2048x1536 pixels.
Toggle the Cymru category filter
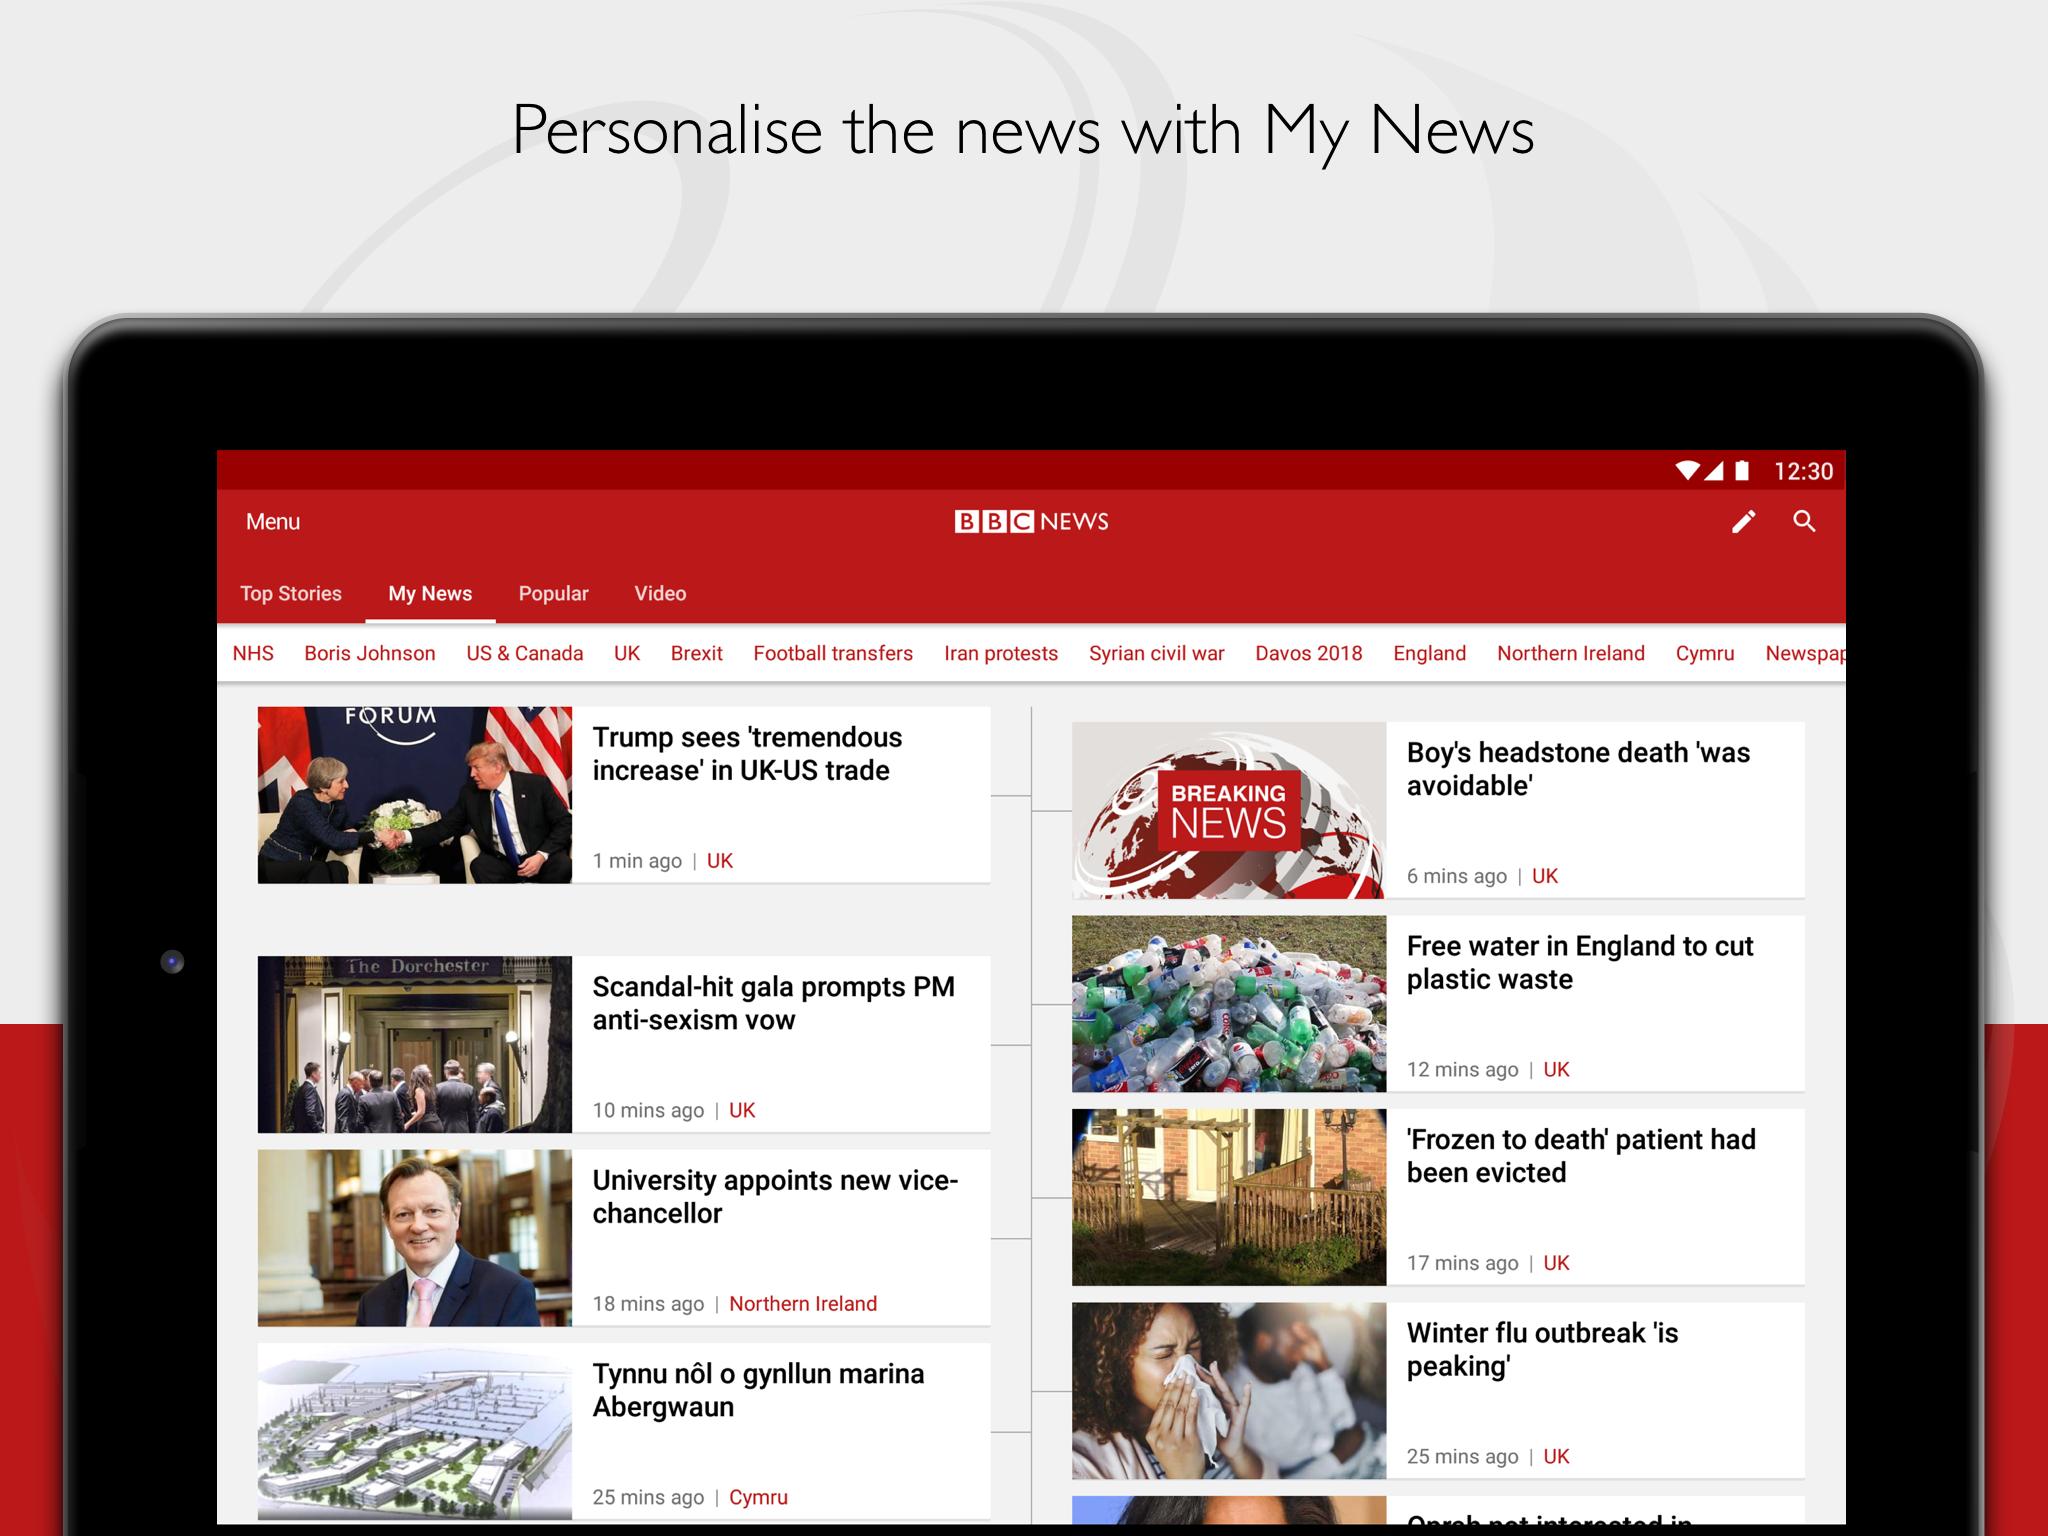coord(1706,652)
